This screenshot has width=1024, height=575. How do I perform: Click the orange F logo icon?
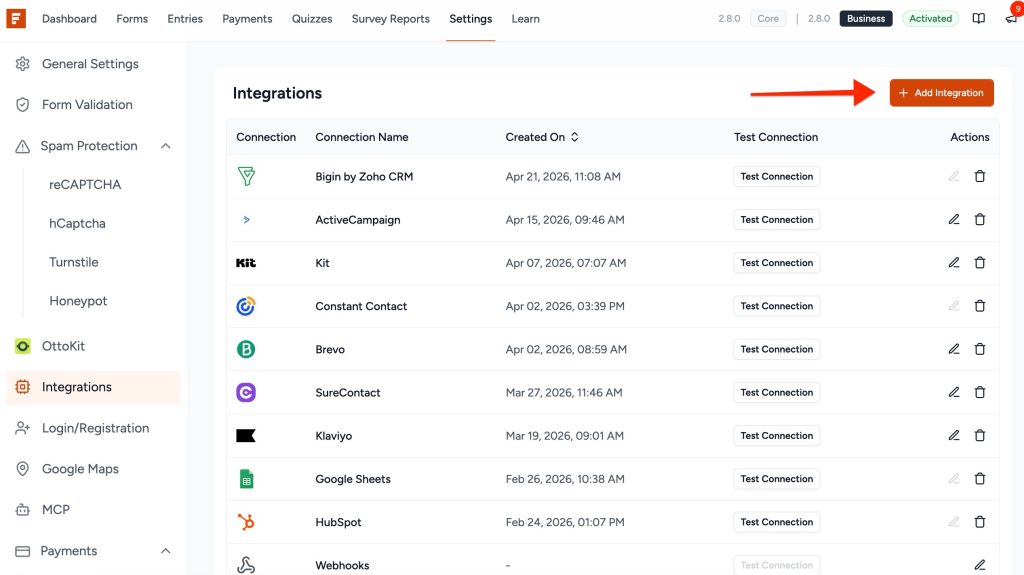pos(16,18)
